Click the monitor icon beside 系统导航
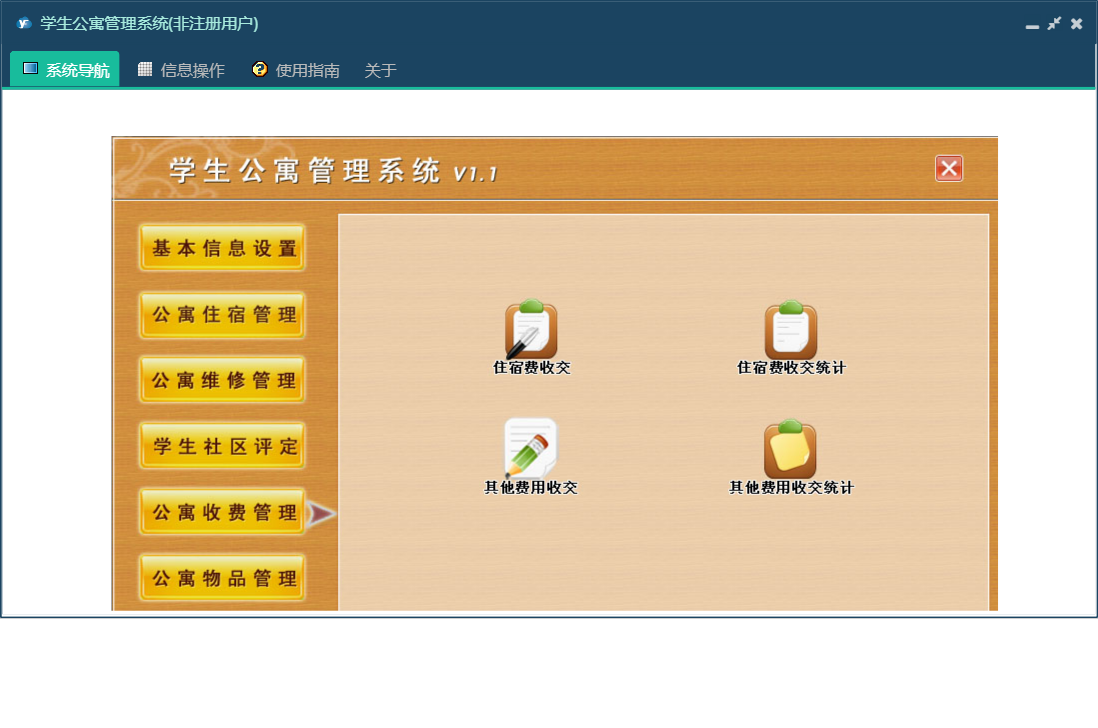Image resolution: width=1098 pixels, height=728 pixels. click(30, 68)
